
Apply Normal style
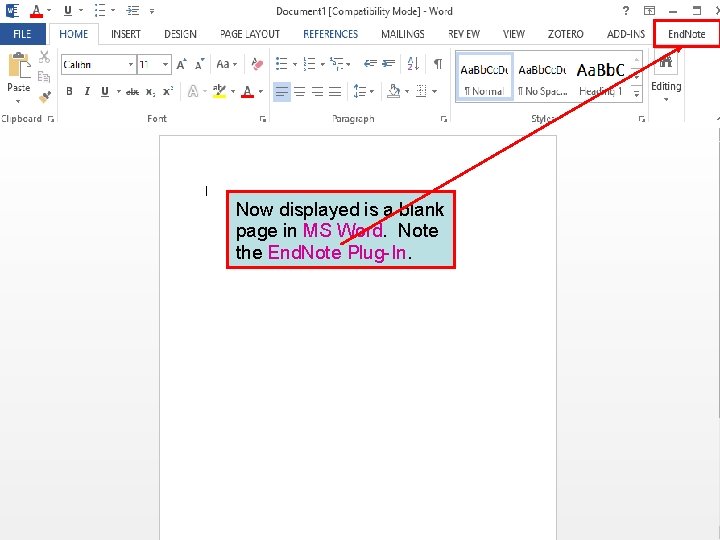click(484, 77)
